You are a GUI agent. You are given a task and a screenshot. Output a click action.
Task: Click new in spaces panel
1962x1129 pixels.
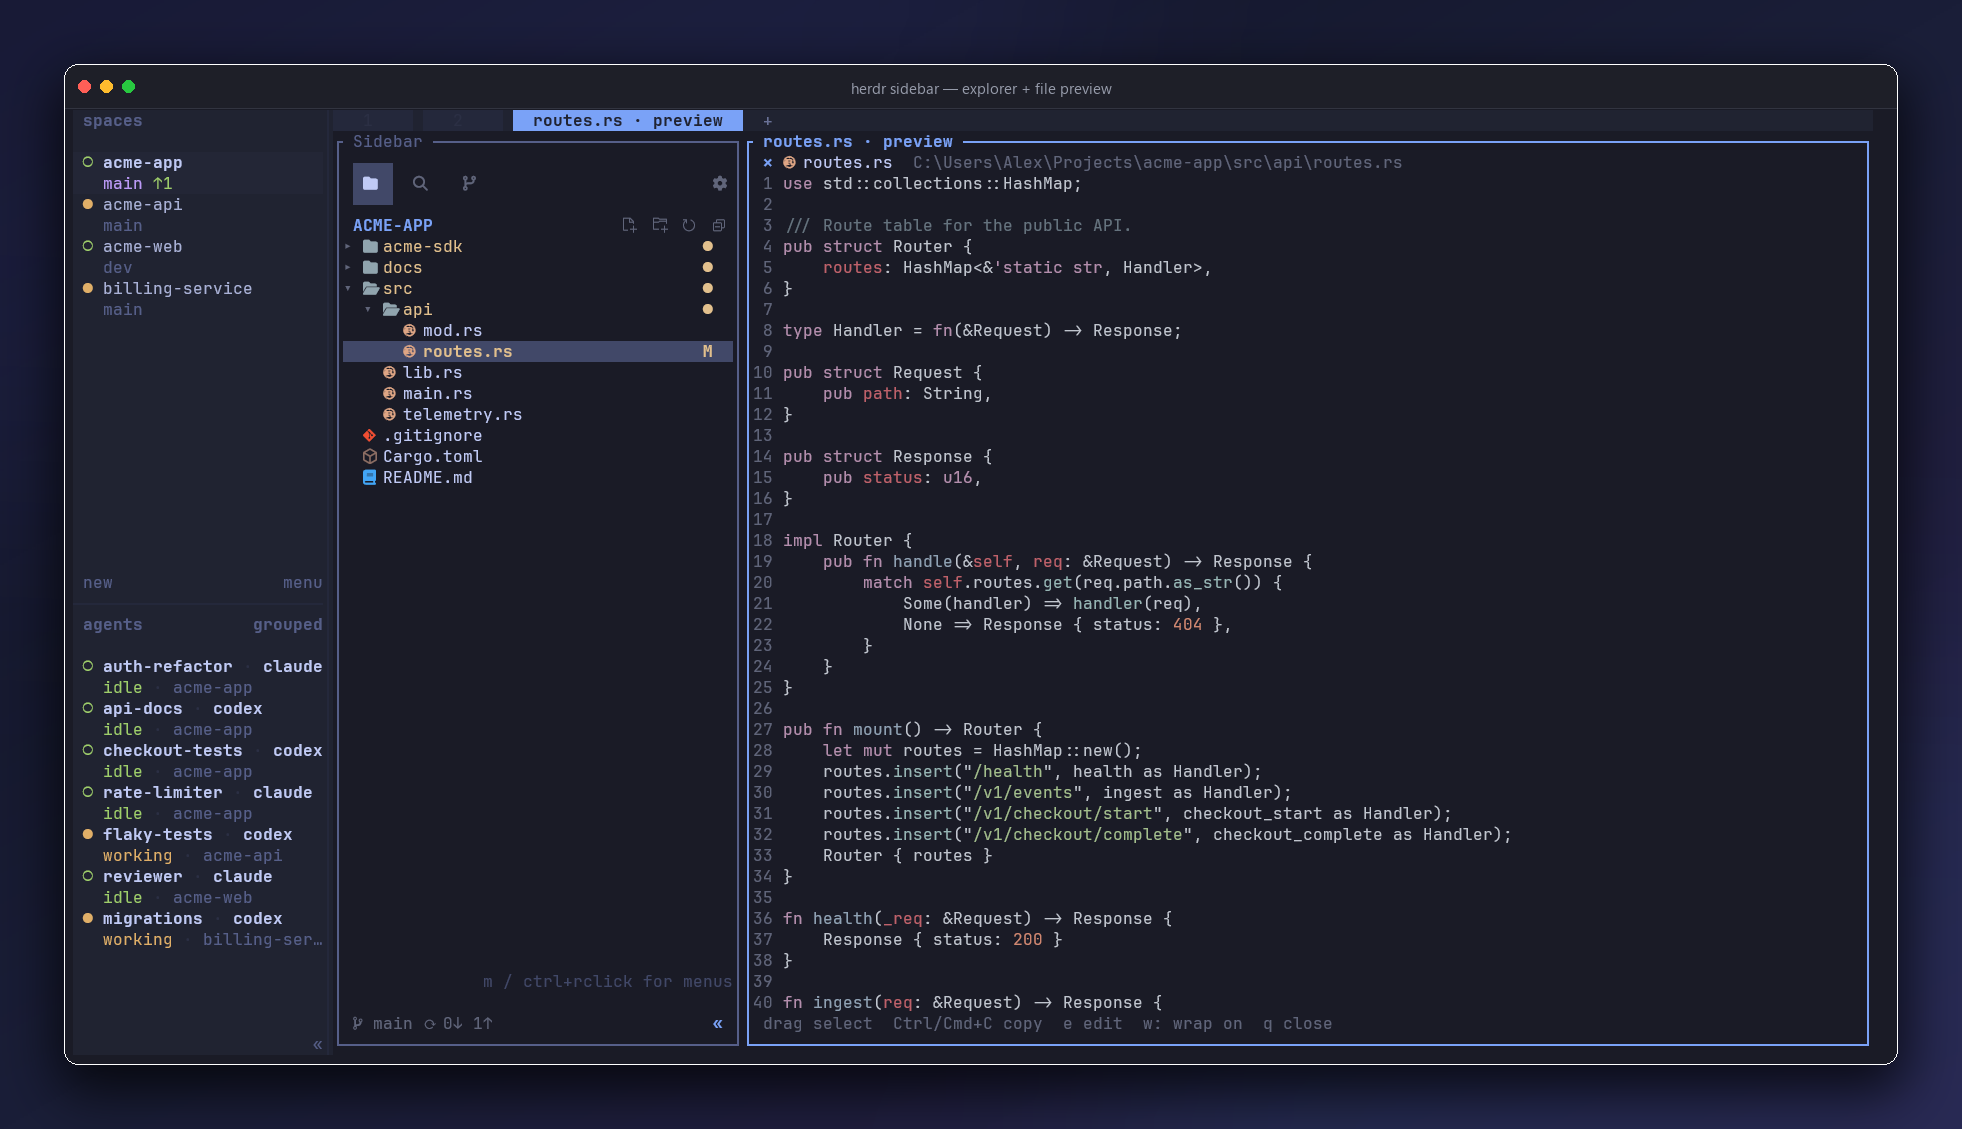(x=98, y=583)
